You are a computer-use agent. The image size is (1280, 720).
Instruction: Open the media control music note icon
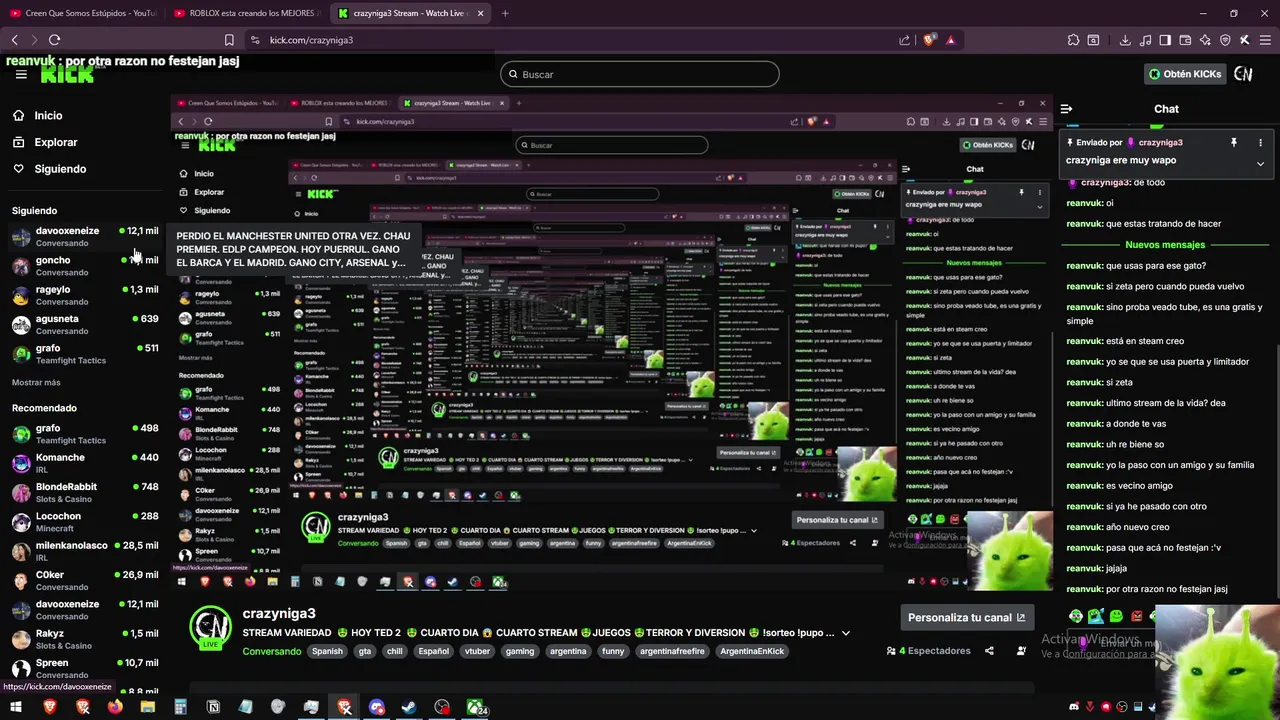point(1145,40)
